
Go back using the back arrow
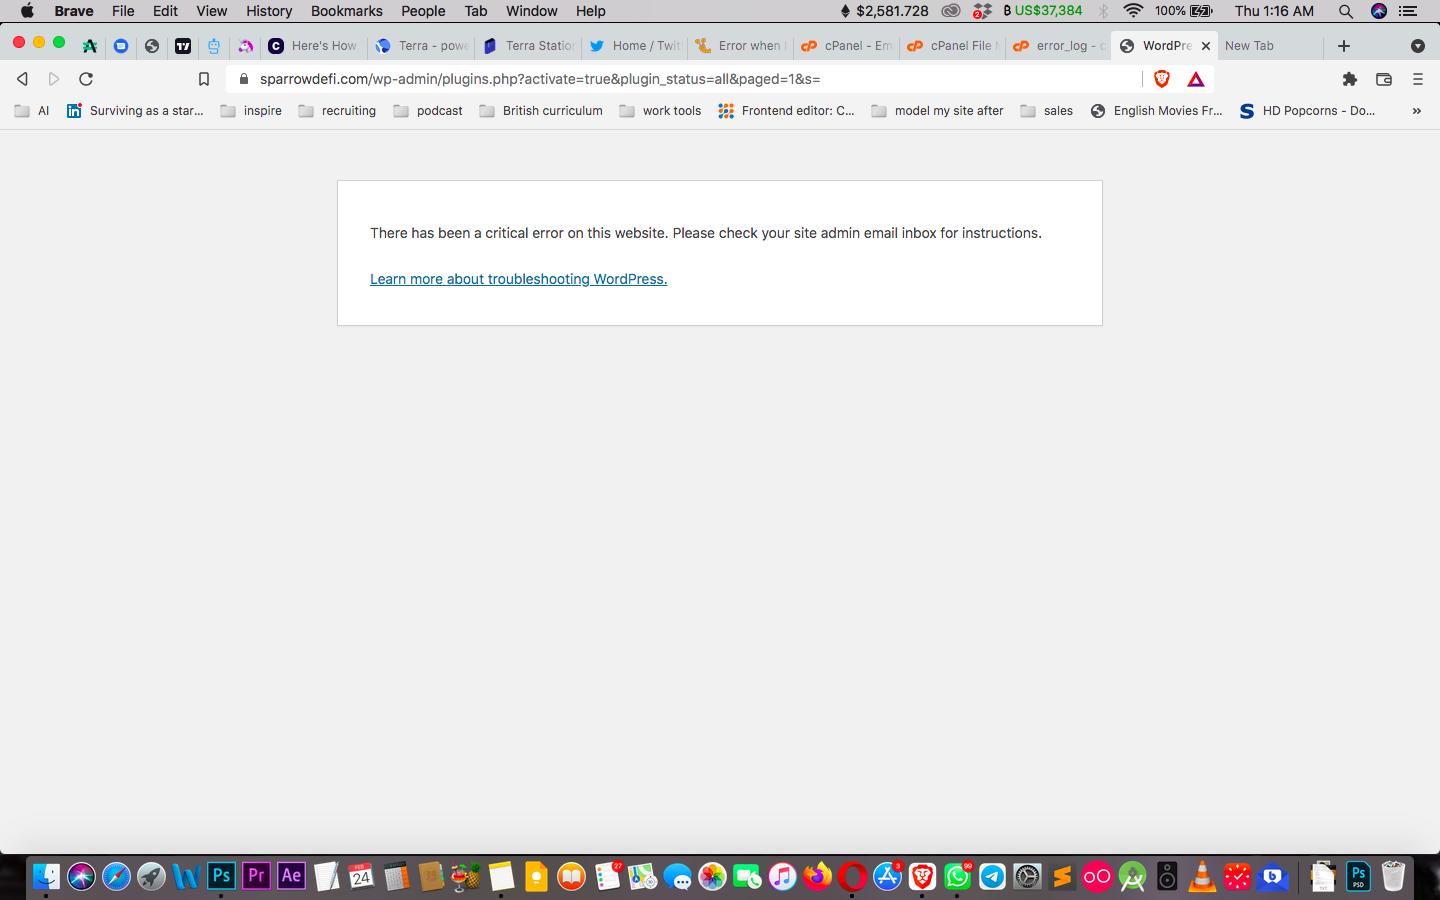tap(22, 79)
